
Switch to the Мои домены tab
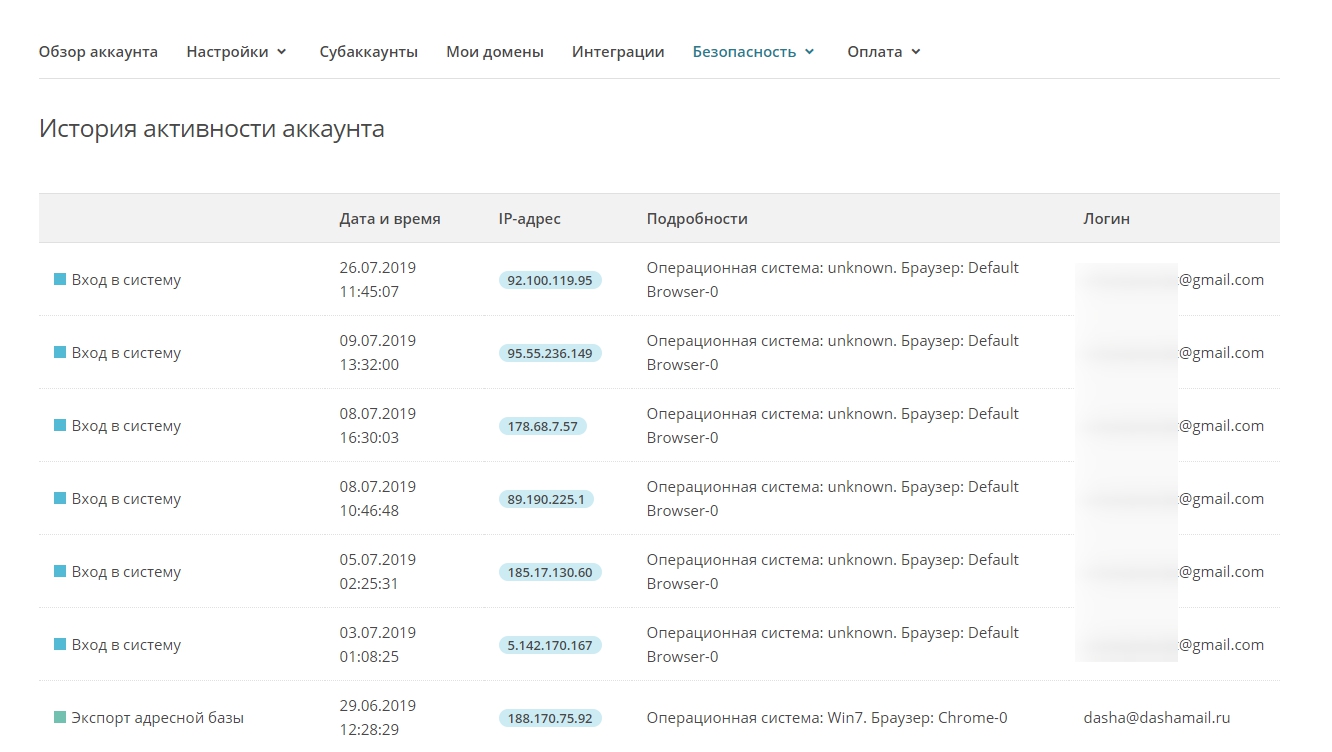pos(495,52)
